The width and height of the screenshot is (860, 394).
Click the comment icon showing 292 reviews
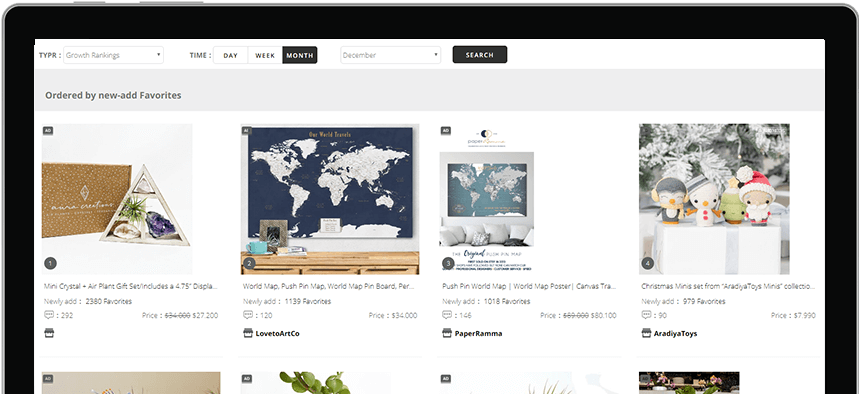[x=49, y=315]
